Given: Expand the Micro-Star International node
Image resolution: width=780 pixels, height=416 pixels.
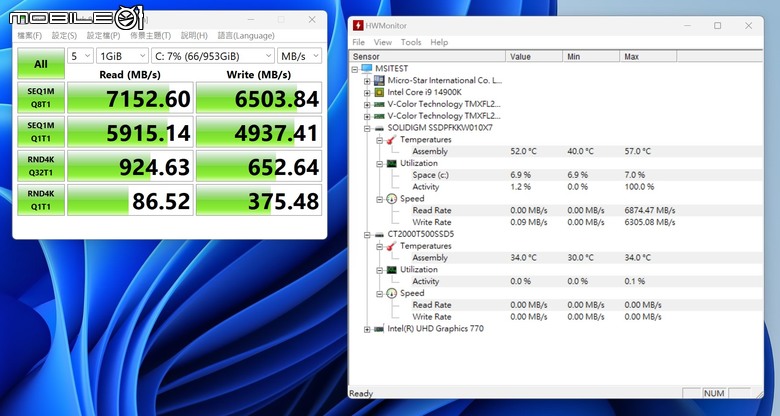Looking at the screenshot, I should [367, 81].
